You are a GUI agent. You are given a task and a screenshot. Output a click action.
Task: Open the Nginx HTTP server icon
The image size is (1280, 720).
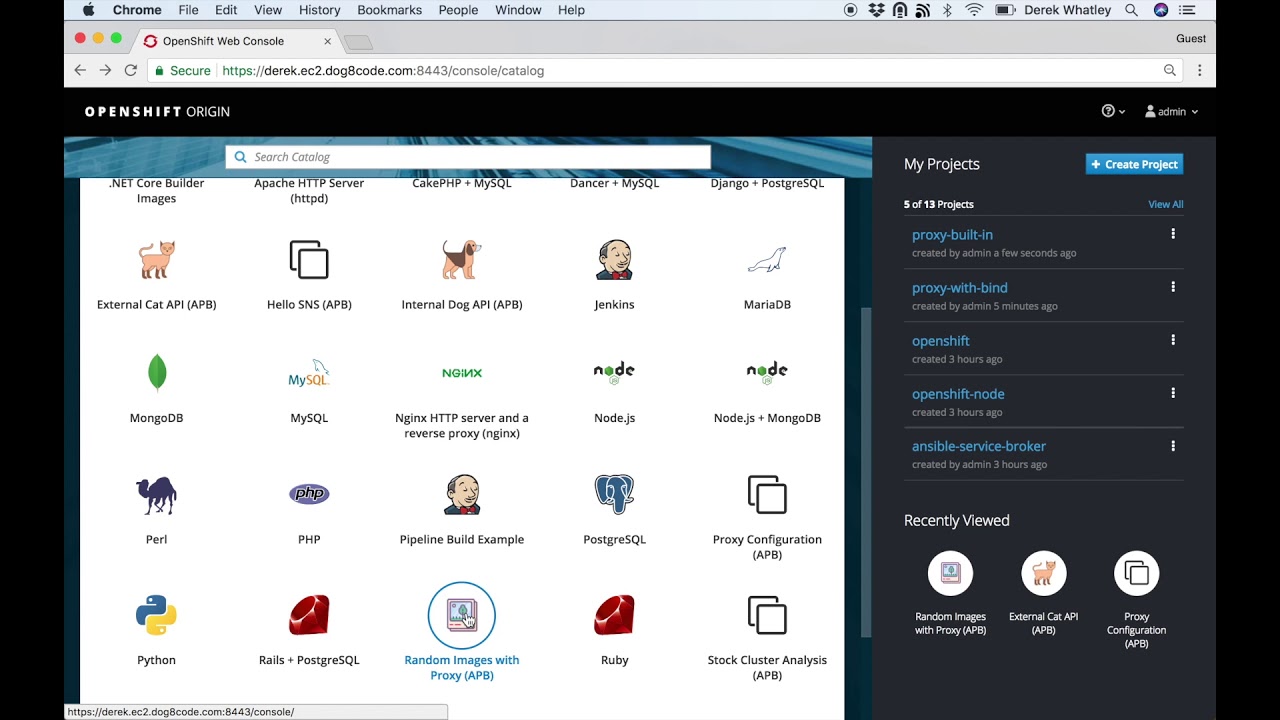coord(462,373)
